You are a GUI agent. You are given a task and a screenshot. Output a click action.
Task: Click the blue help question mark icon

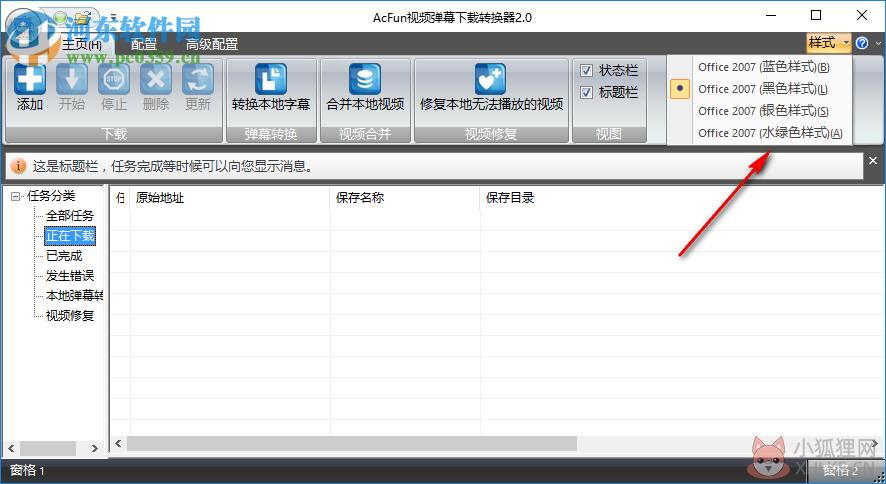(x=862, y=43)
